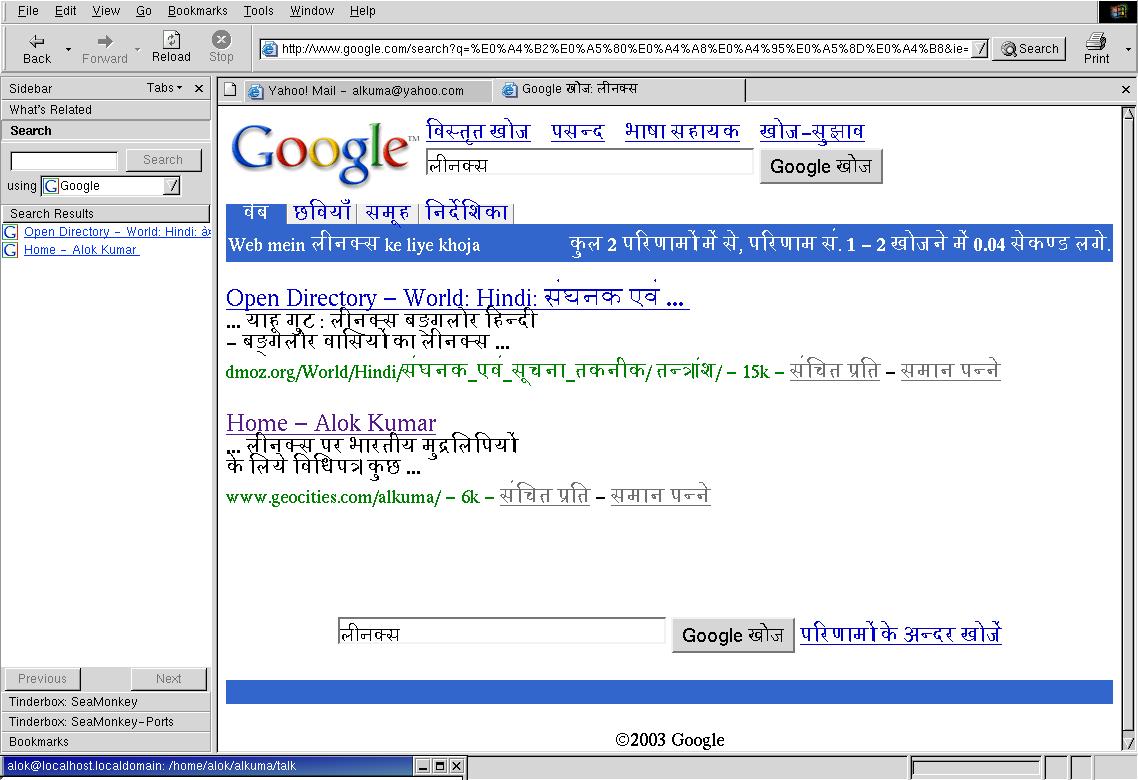This screenshot has height=780, width=1138.
Task: Click the page icon in the URL bar
Action: pos(270,49)
